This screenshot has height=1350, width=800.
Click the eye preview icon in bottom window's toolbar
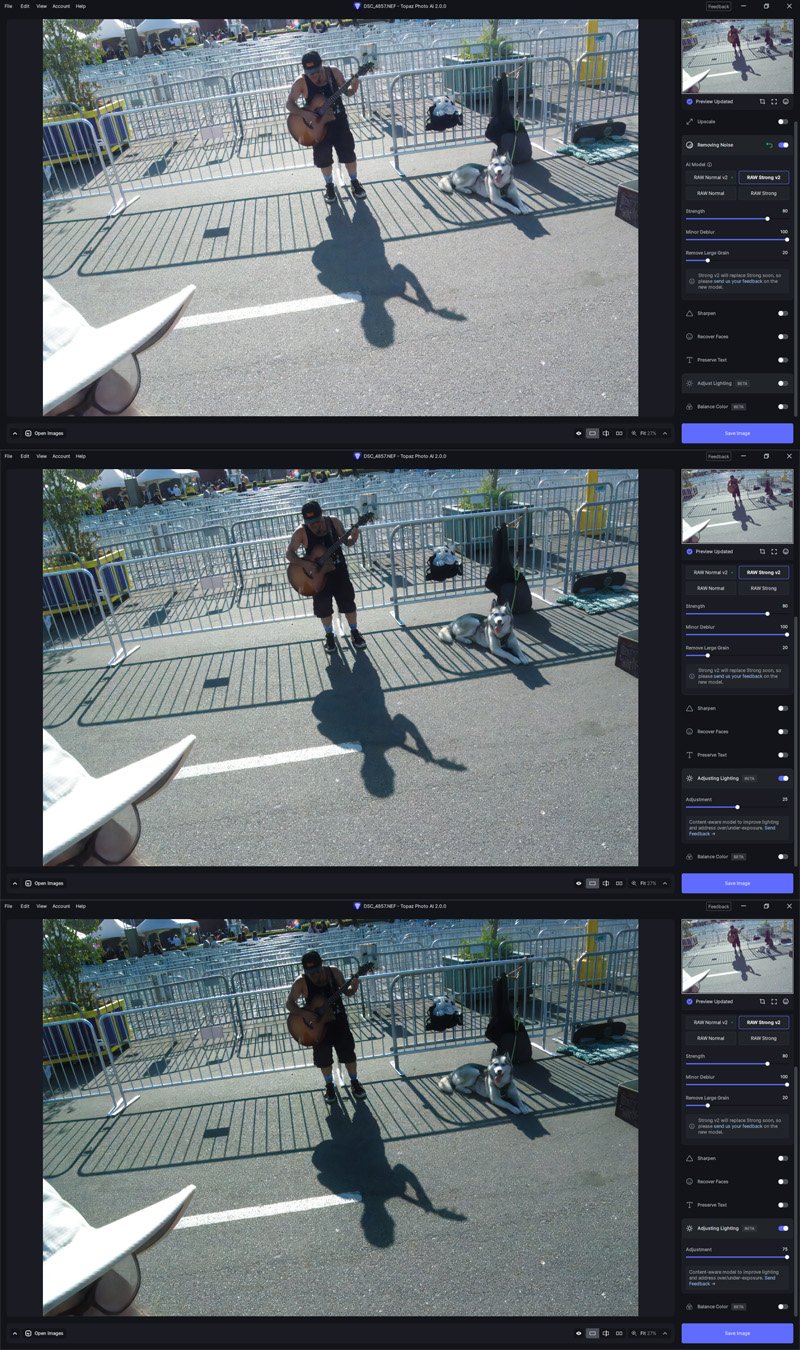coord(579,1333)
